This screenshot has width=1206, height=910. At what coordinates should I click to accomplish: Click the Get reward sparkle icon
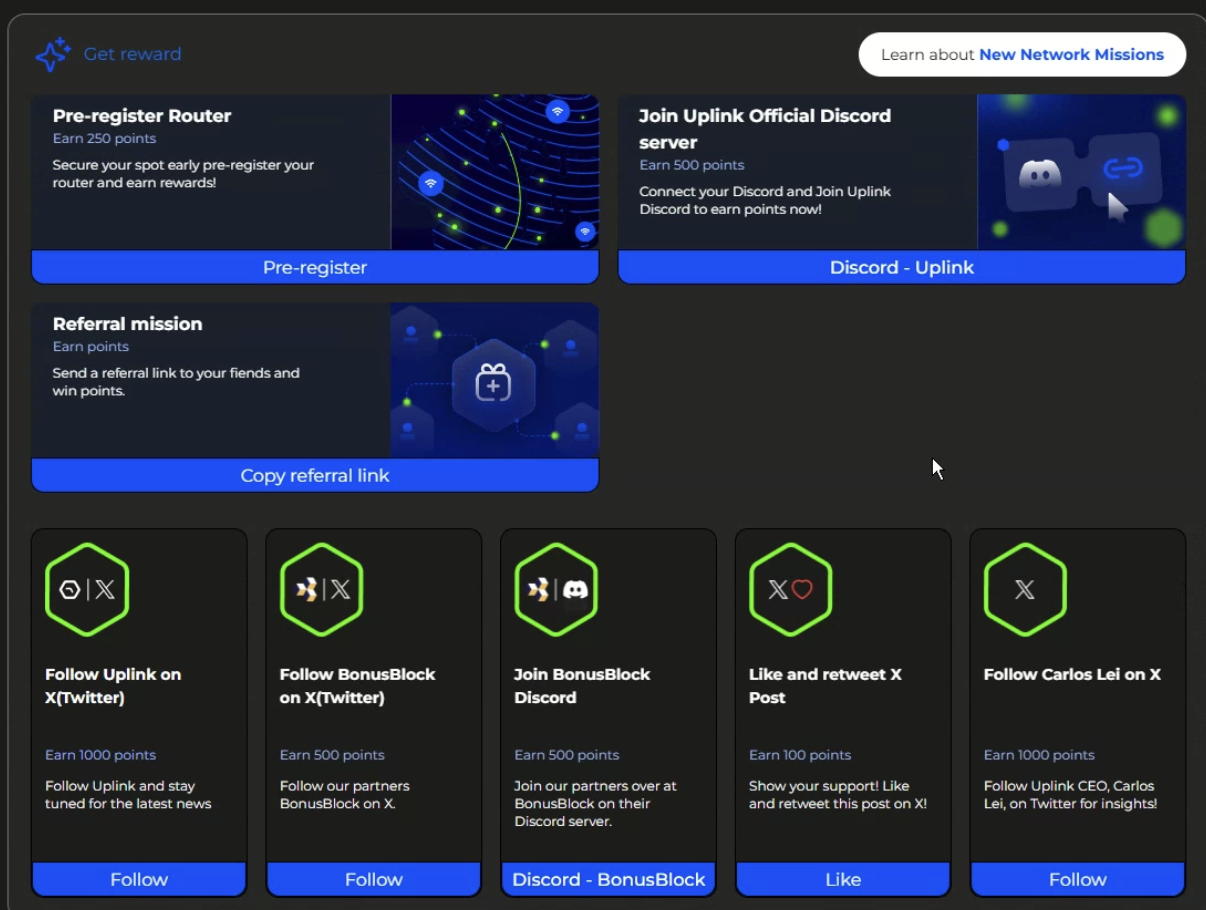click(x=53, y=54)
